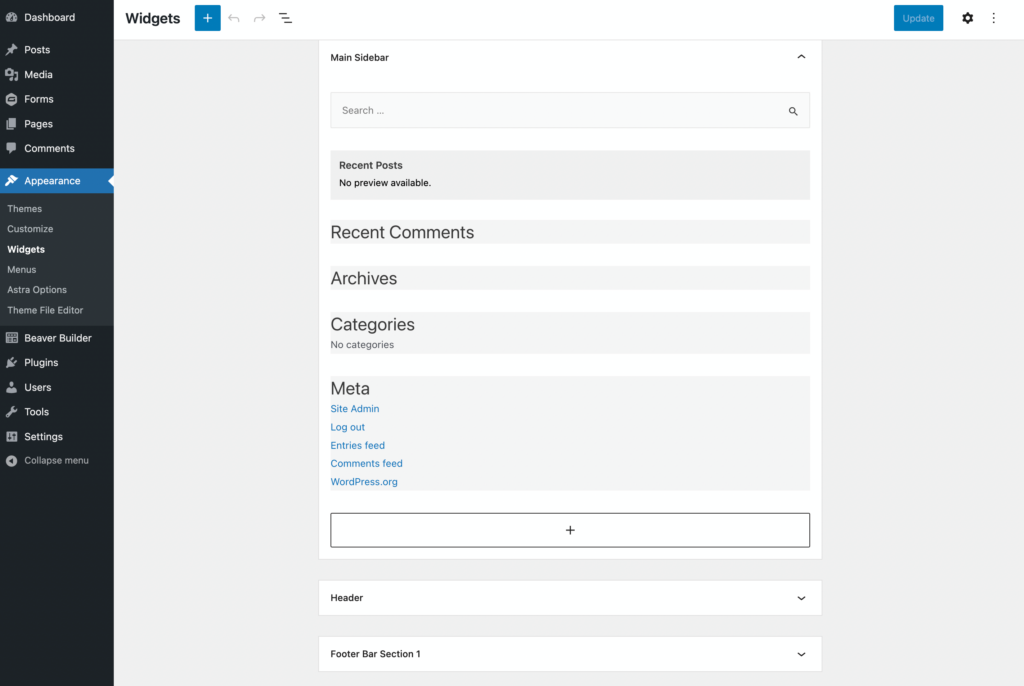Screen dimensions: 1024x686
Task: Click the undo arrow icon
Action: [x=234, y=18]
